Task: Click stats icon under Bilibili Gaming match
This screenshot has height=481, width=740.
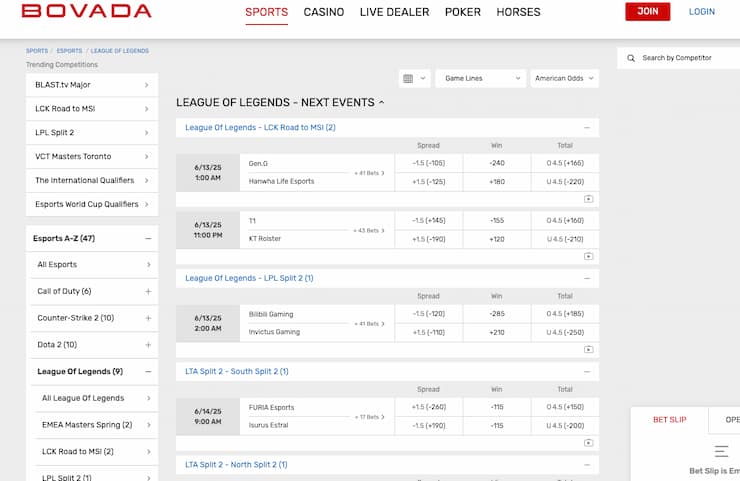Action: 588,349
